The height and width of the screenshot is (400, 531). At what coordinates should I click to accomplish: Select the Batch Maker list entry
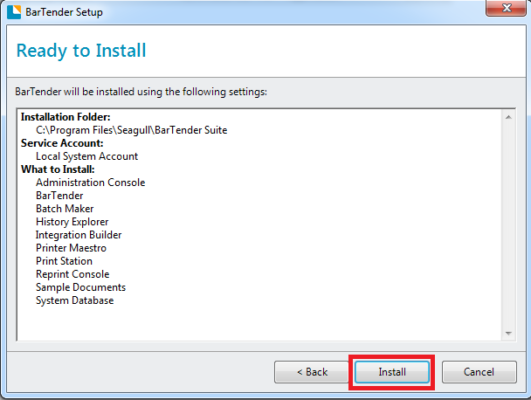pos(65,209)
